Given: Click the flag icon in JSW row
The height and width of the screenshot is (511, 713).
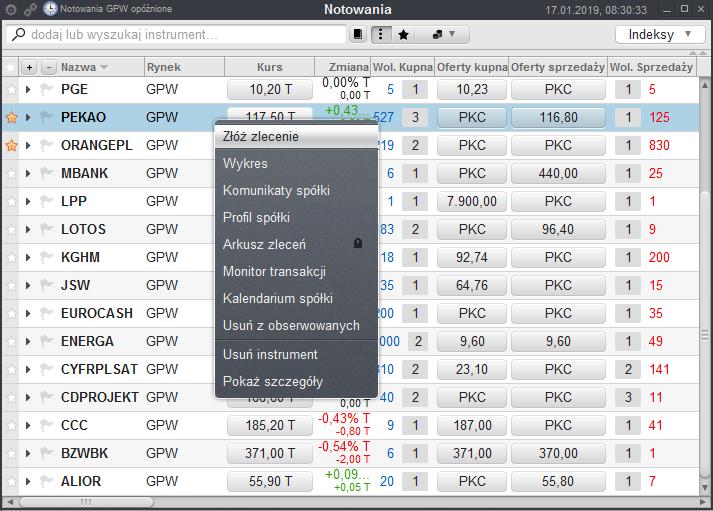Looking at the screenshot, I should click(x=46, y=285).
